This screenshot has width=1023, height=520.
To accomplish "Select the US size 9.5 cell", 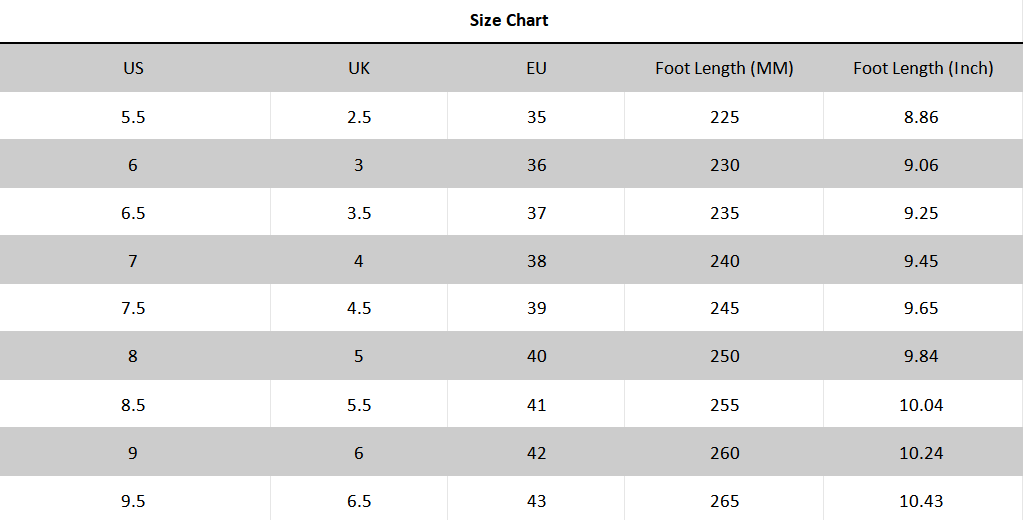I will point(133,501).
